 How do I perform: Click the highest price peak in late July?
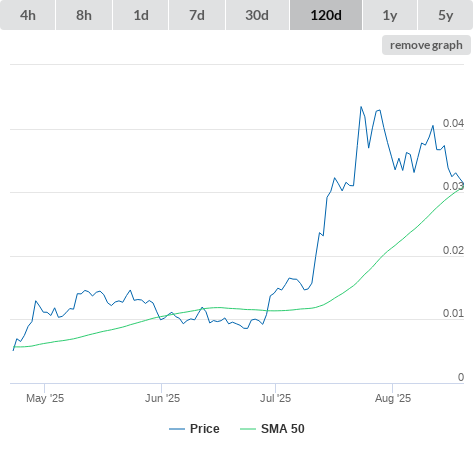(x=361, y=107)
